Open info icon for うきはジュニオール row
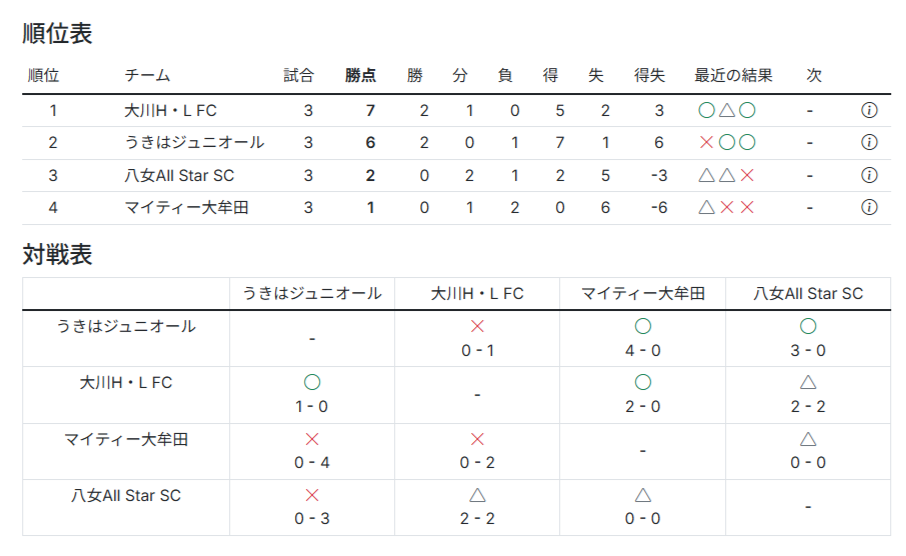This screenshot has width=906, height=556. pyautogui.click(x=869, y=142)
